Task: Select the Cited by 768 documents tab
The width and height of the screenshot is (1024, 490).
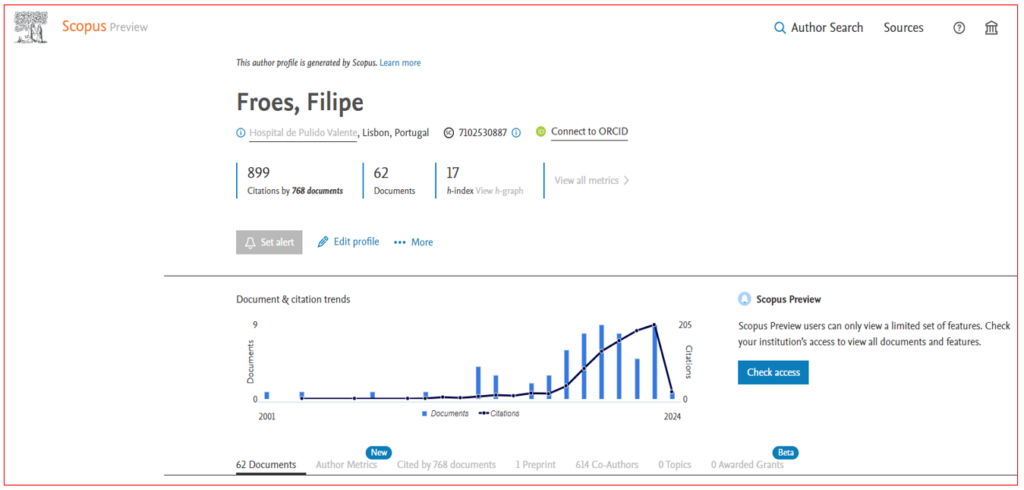Action: (x=446, y=465)
